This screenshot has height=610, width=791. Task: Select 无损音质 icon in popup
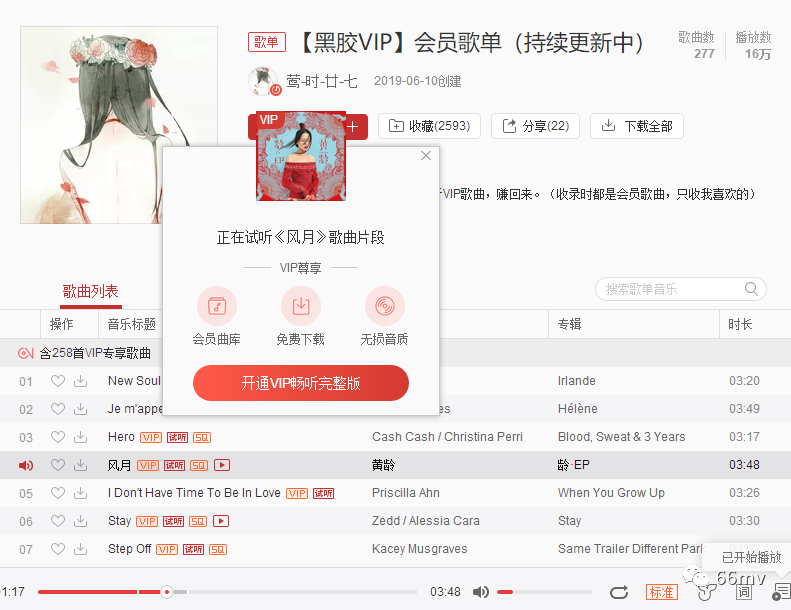pyautogui.click(x=384, y=306)
